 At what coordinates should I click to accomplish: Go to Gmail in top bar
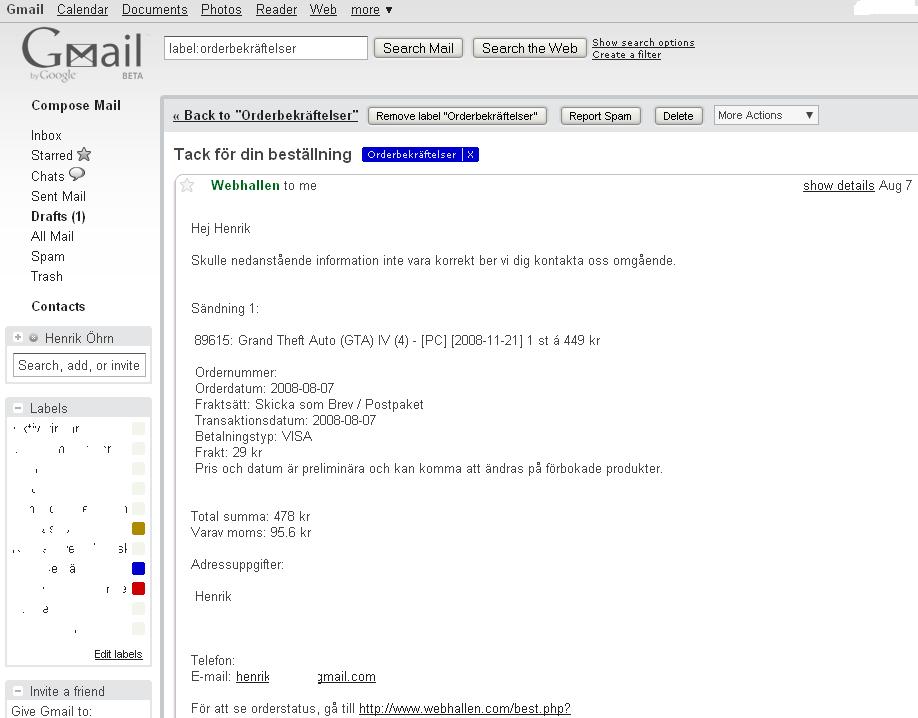pos(25,10)
